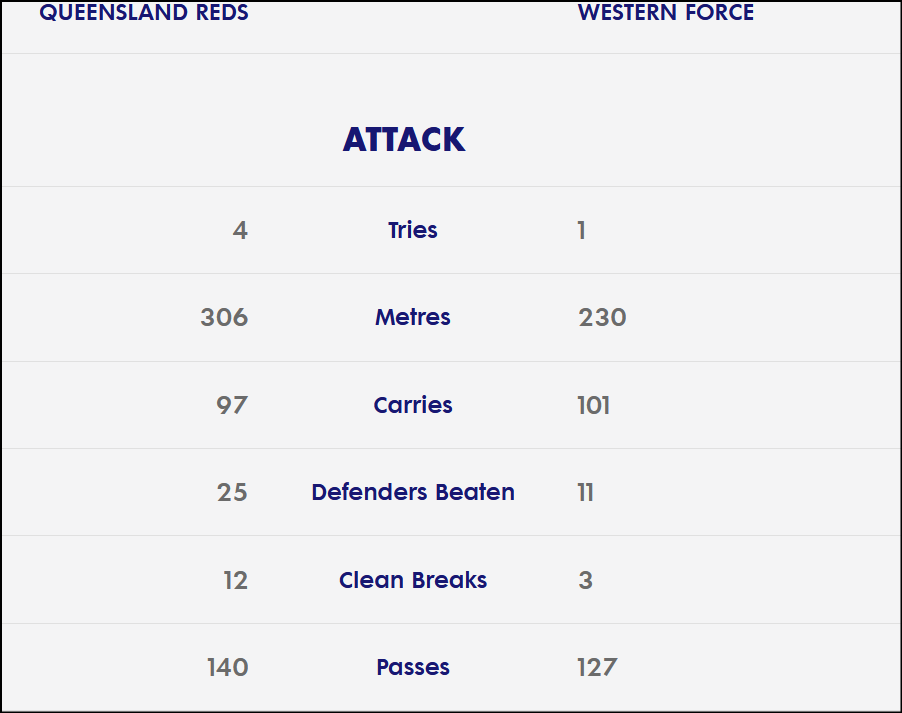
Task: Select Reds metres value 306
Action: click(x=224, y=317)
